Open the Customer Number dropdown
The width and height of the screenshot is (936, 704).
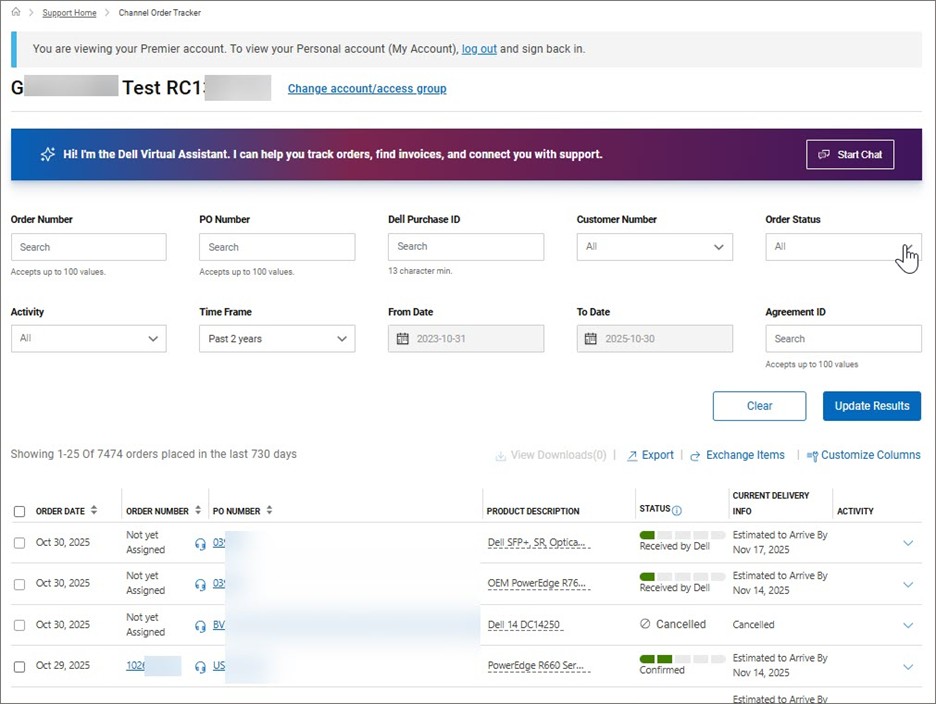click(654, 247)
